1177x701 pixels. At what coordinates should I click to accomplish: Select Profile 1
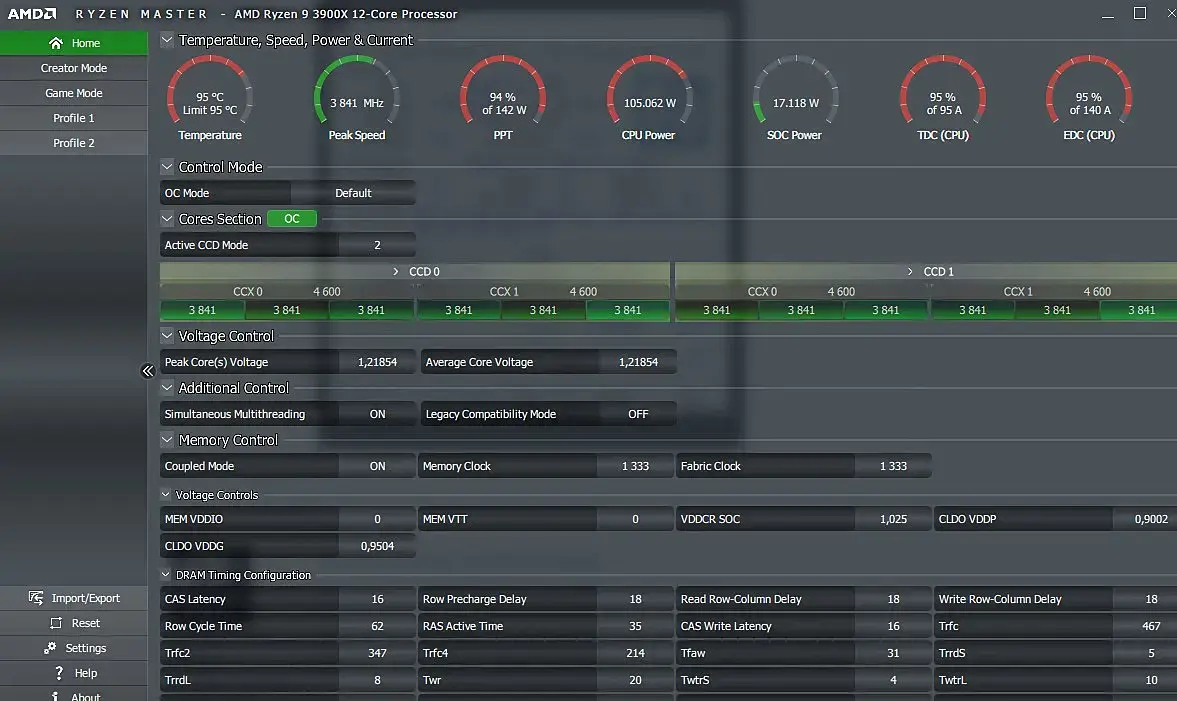[74, 118]
